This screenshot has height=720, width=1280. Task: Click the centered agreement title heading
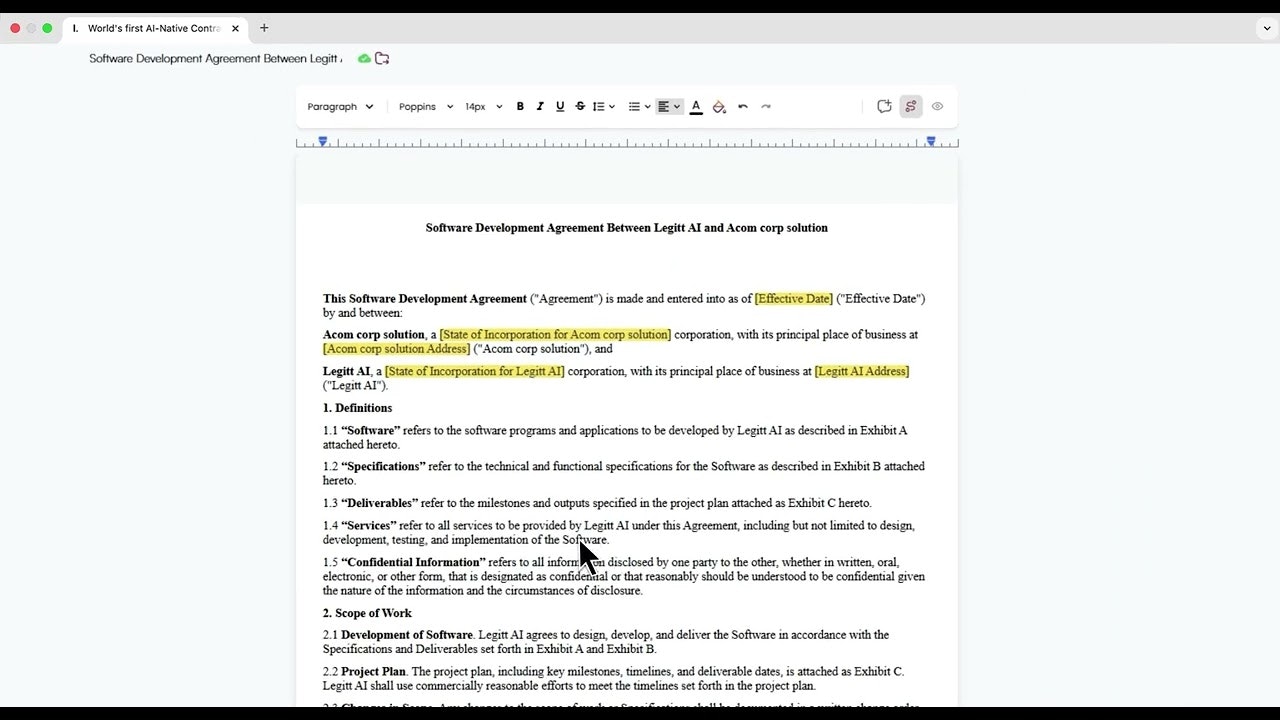coord(627,228)
